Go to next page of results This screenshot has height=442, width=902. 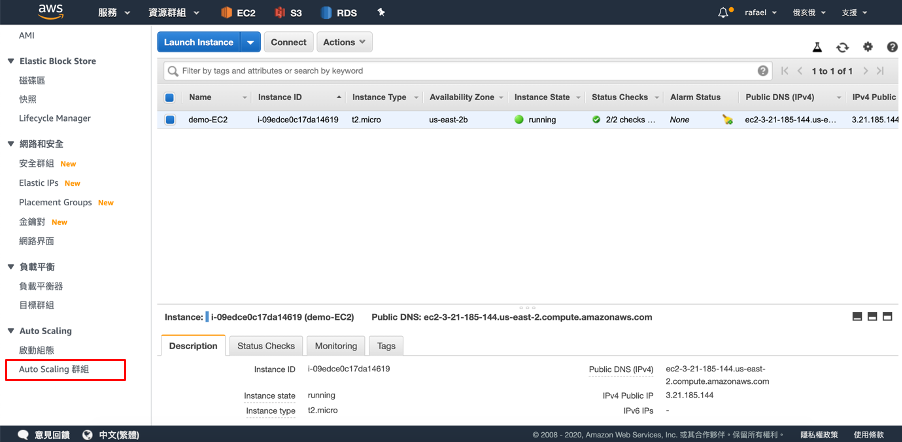[x=865, y=71]
